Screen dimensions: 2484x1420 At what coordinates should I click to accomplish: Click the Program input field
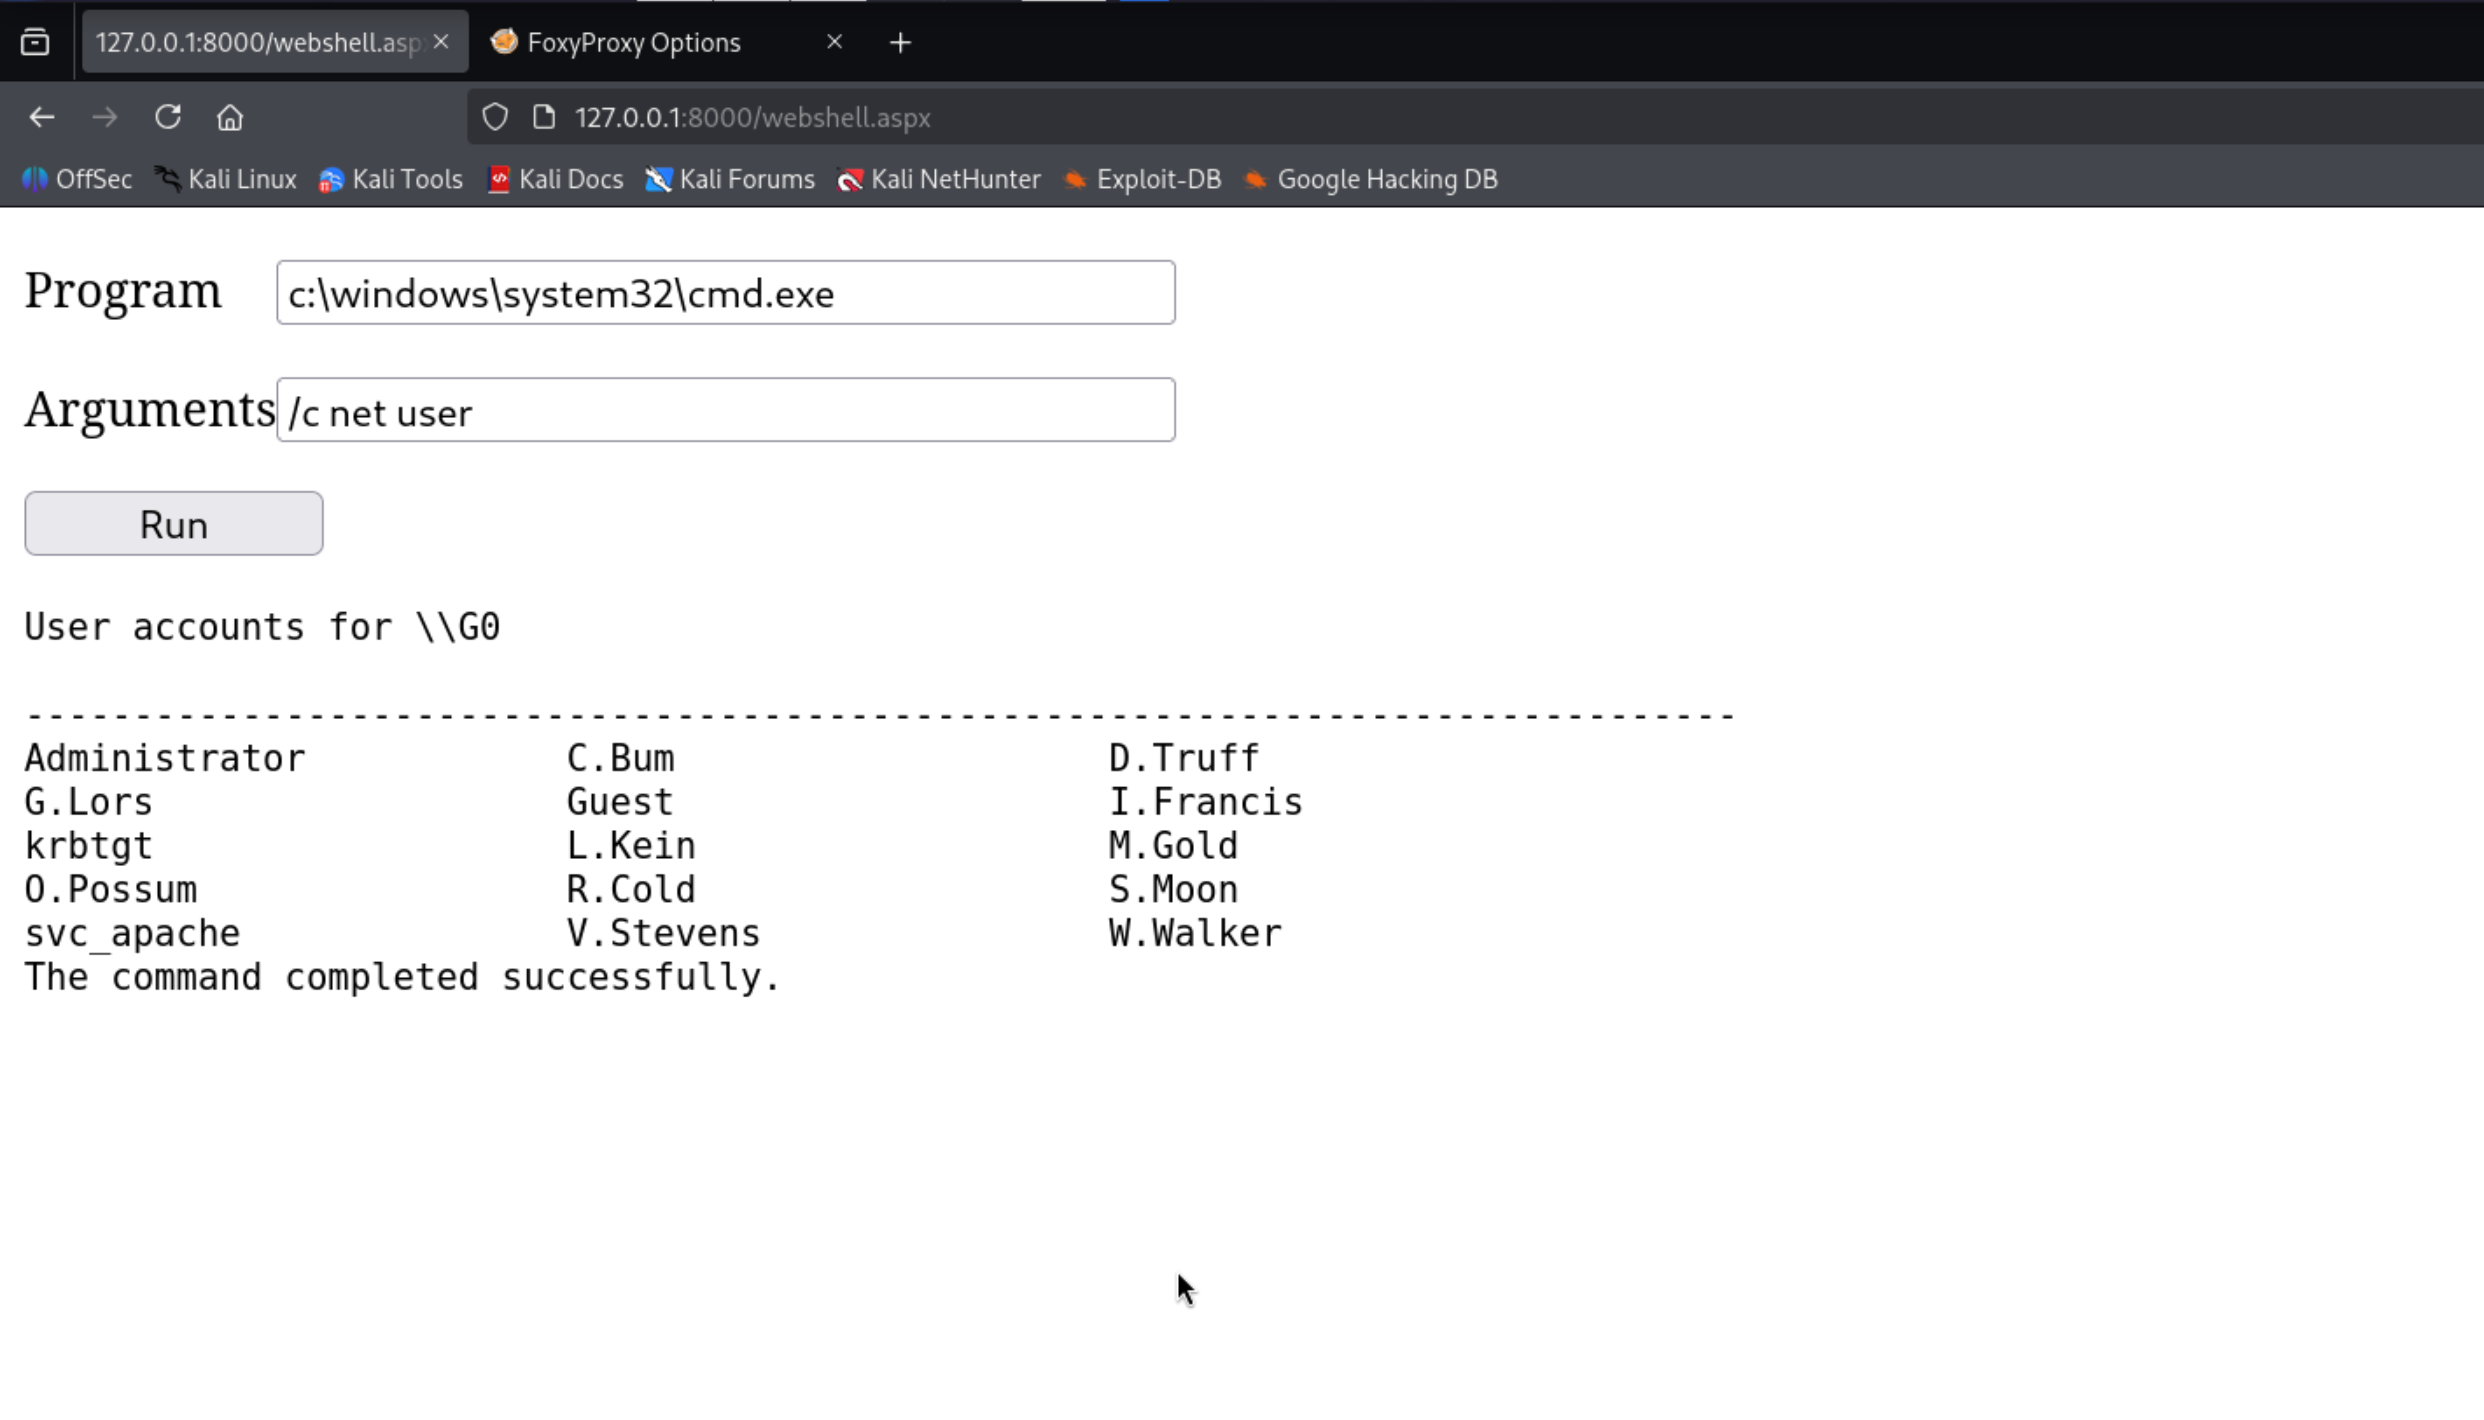pyautogui.click(x=725, y=293)
